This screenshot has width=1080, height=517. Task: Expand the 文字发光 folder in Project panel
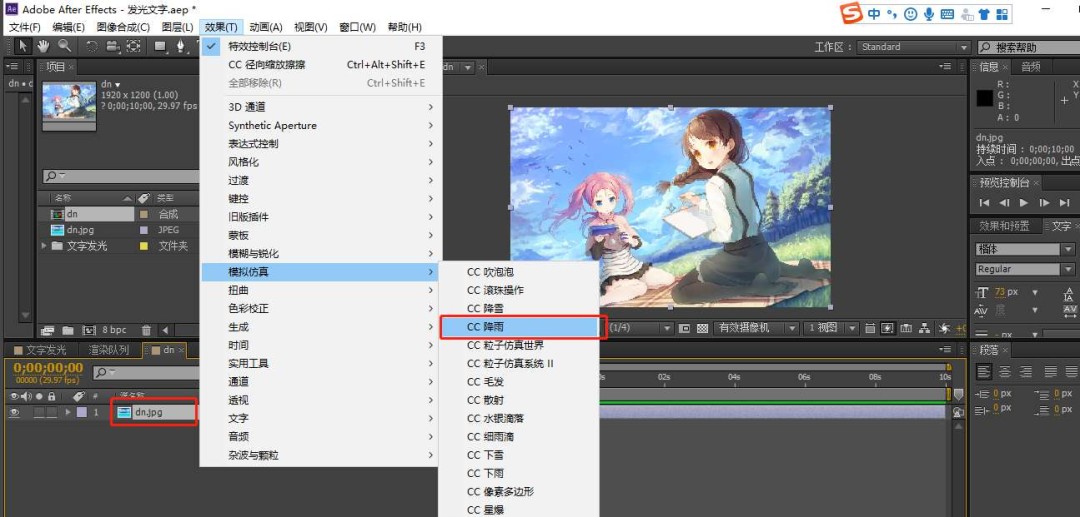click(x=45, y=246)
